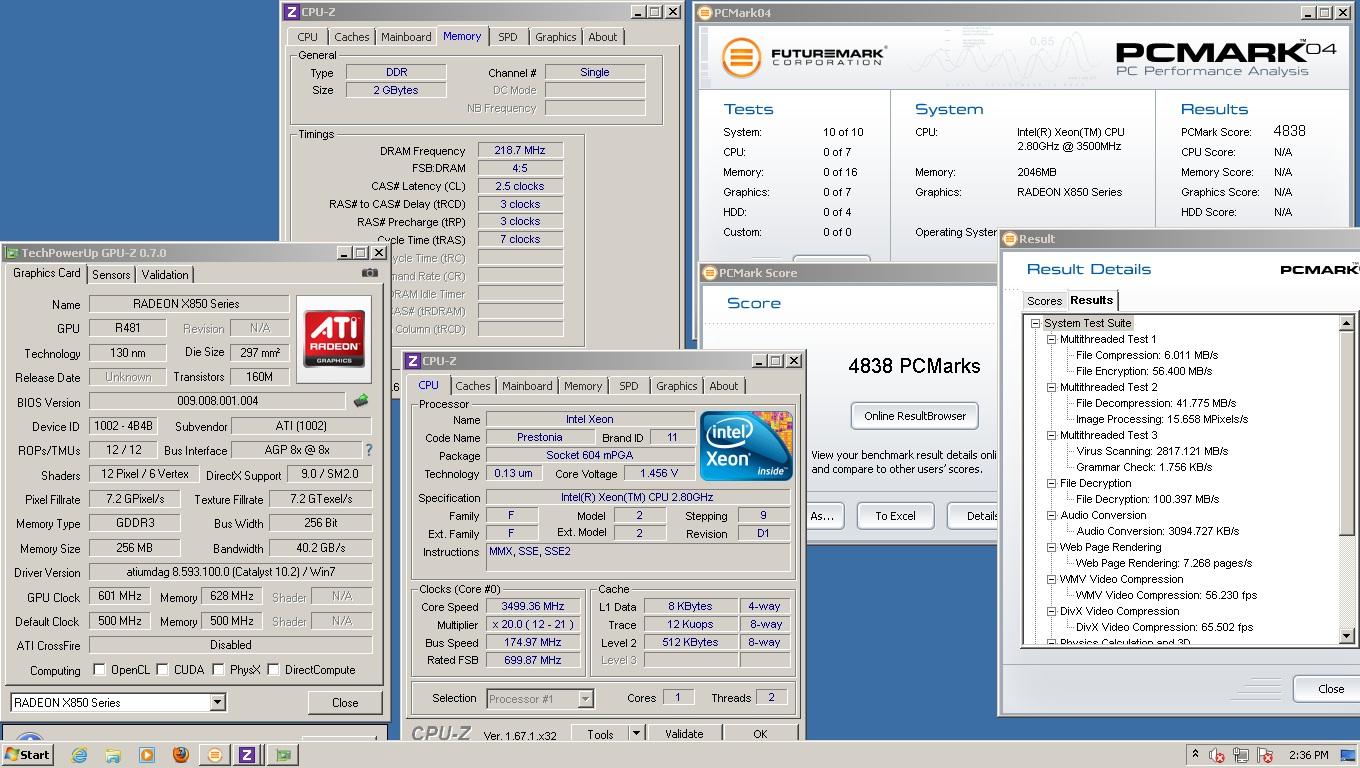The height and width of the screenshot is (768, 1360).
Task: Click the PCMark Score window title icon
Action: (x=709, y=273)
